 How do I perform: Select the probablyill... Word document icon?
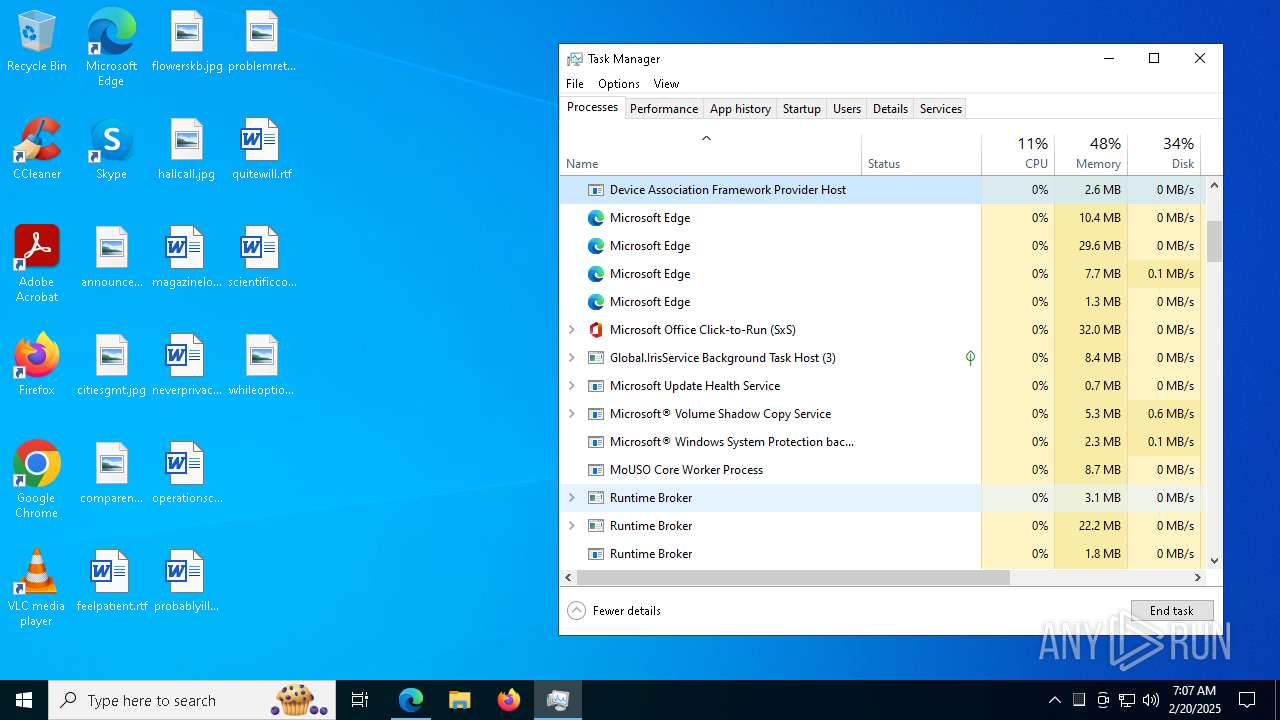pos(187,581)
